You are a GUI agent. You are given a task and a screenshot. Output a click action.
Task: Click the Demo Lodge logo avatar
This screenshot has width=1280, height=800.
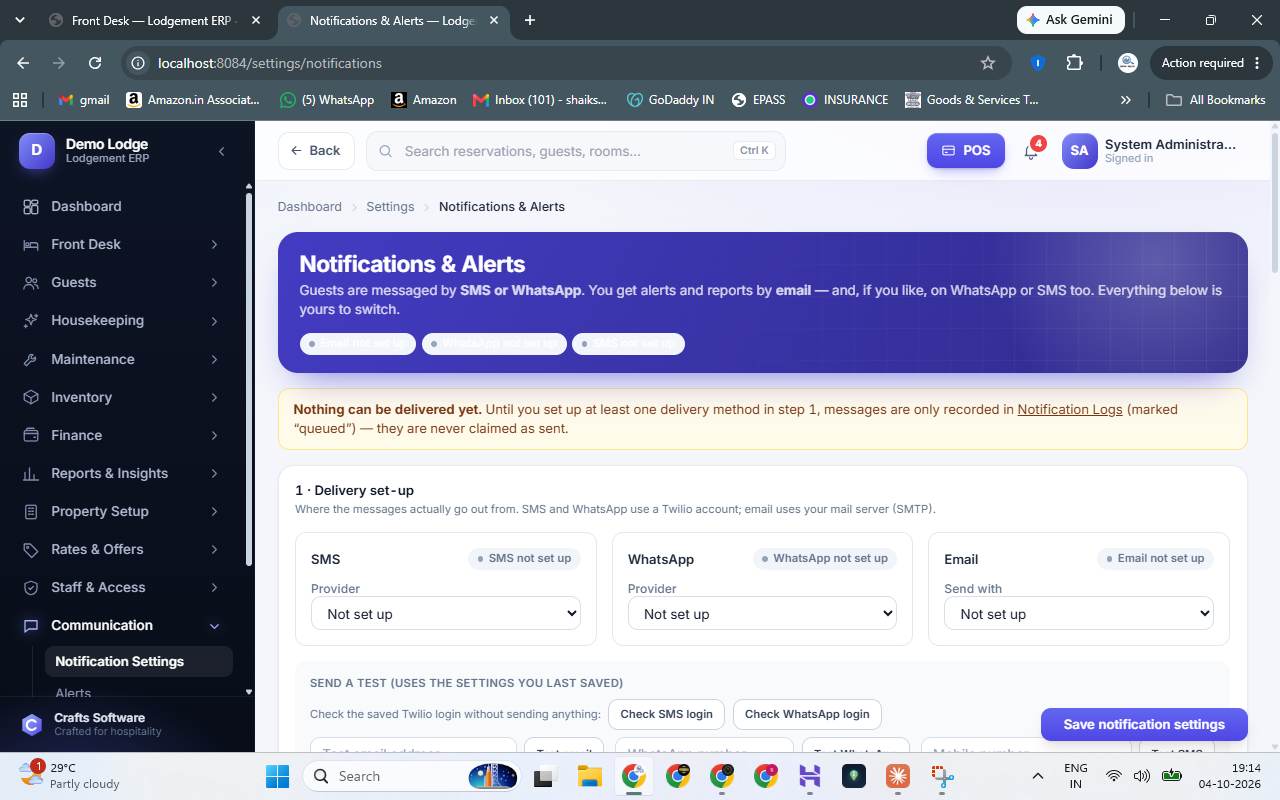point(36,151)
